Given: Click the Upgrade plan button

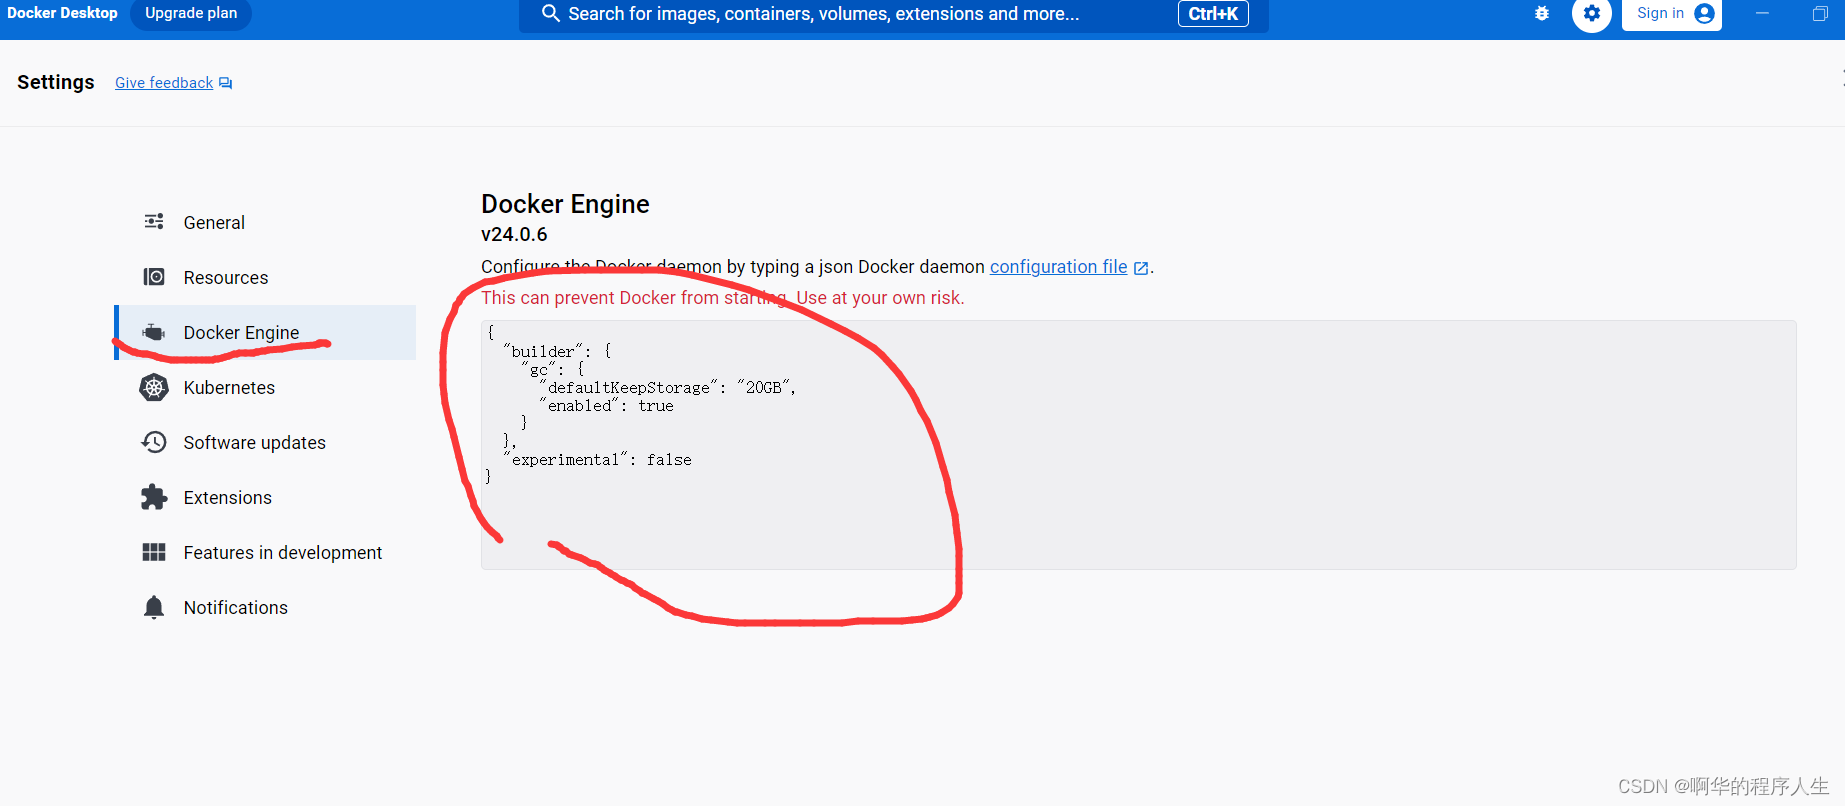Looking at the screenshot, I should (191, 13).
